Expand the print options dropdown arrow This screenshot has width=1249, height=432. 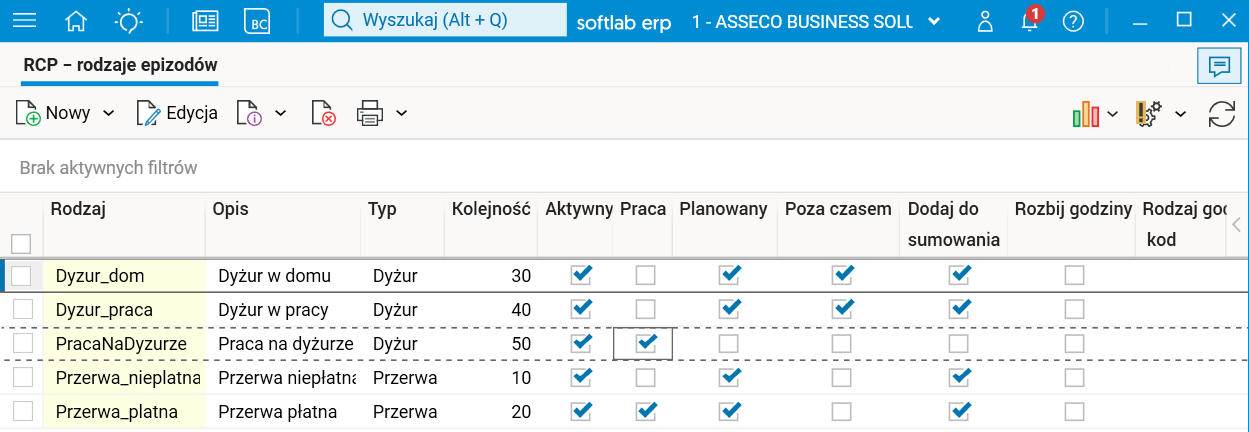tap(401, 114)
